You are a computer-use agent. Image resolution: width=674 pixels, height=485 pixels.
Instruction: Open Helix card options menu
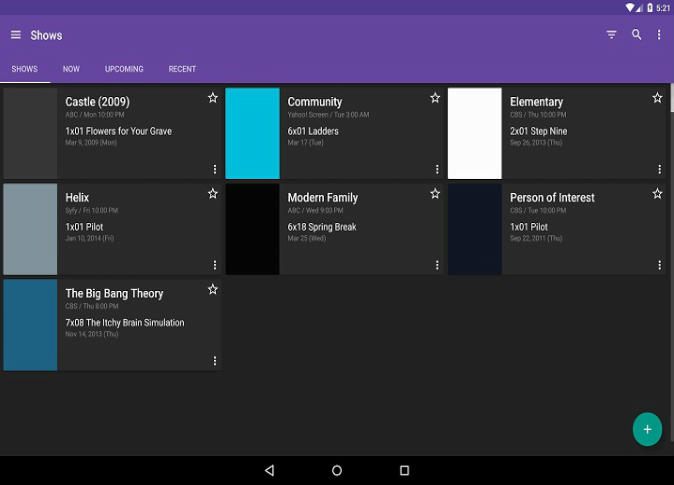coord(215,265)
